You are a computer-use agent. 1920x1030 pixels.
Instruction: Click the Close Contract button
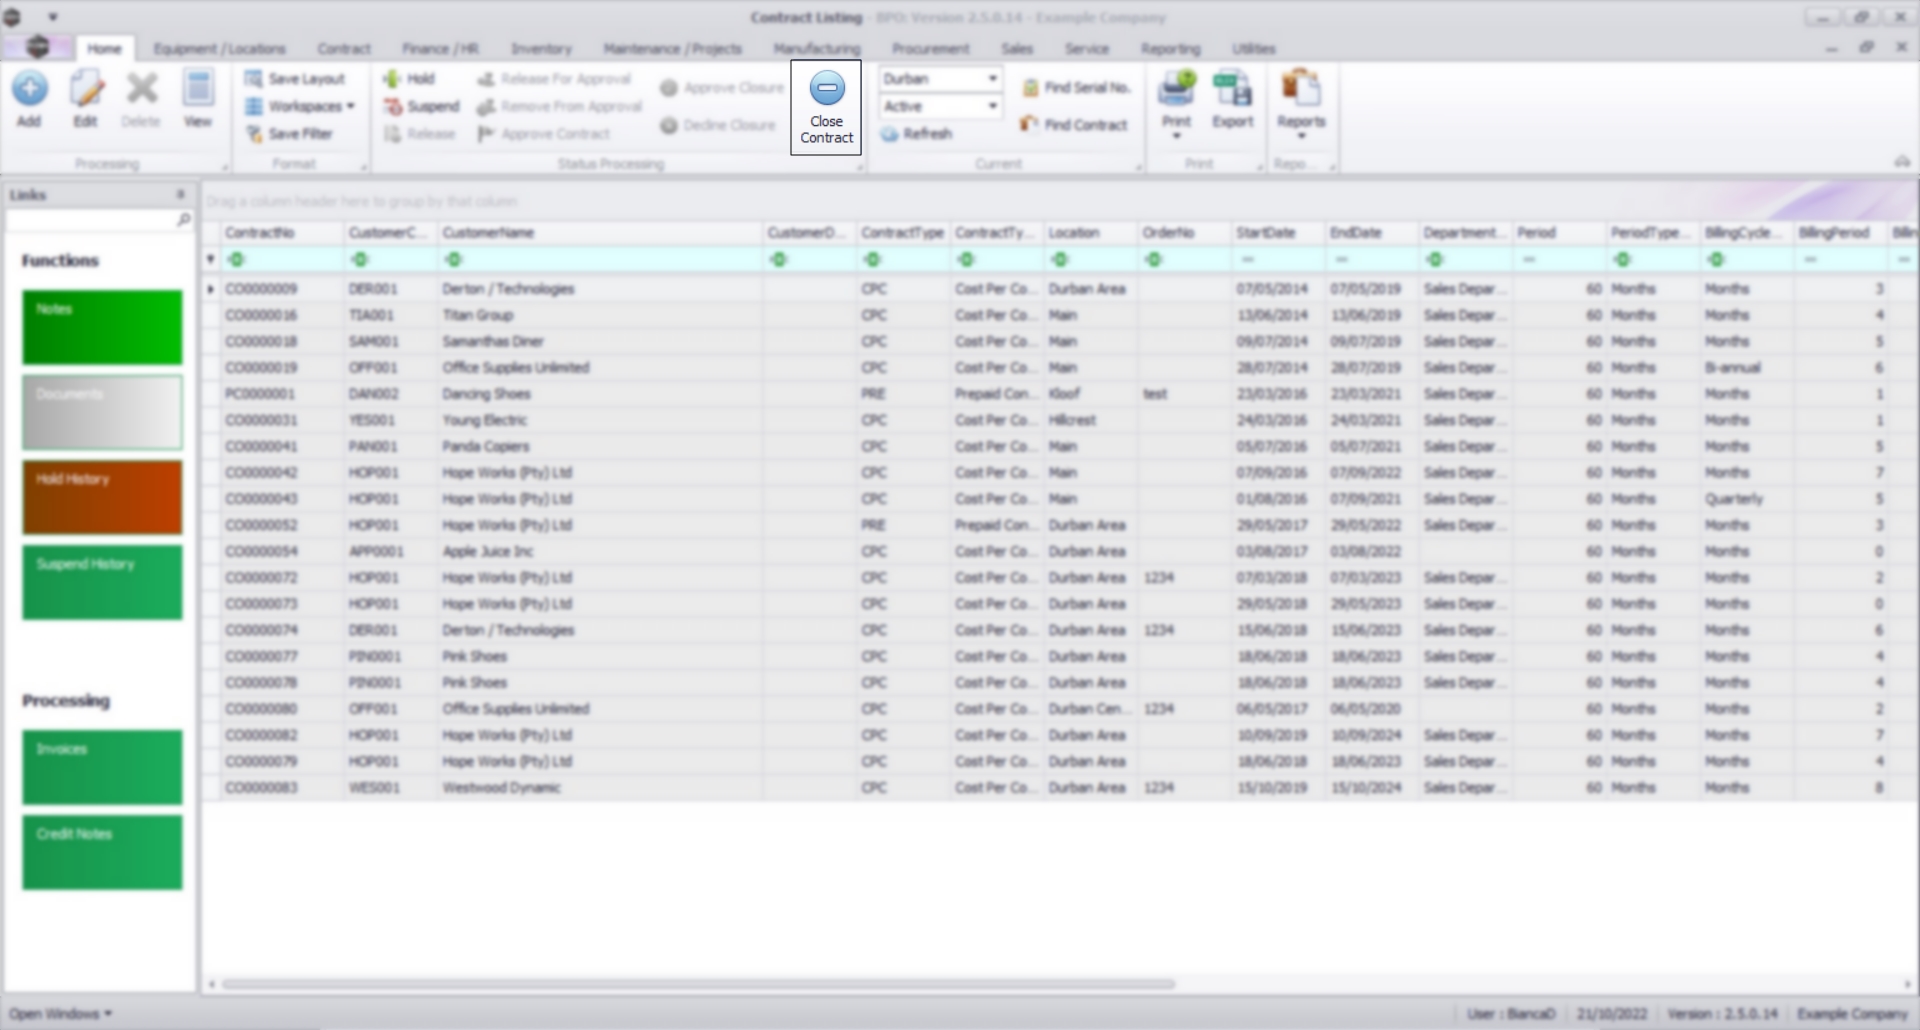[826, 107]
